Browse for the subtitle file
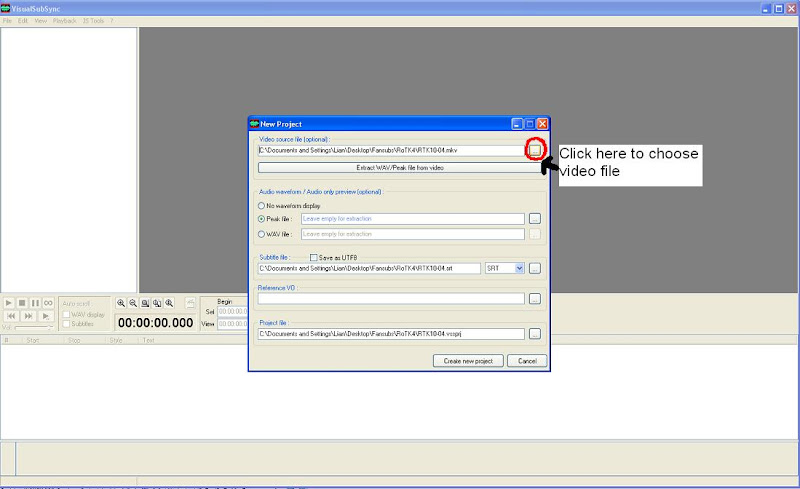The image size is (800, 489). [x=535, y=268]
